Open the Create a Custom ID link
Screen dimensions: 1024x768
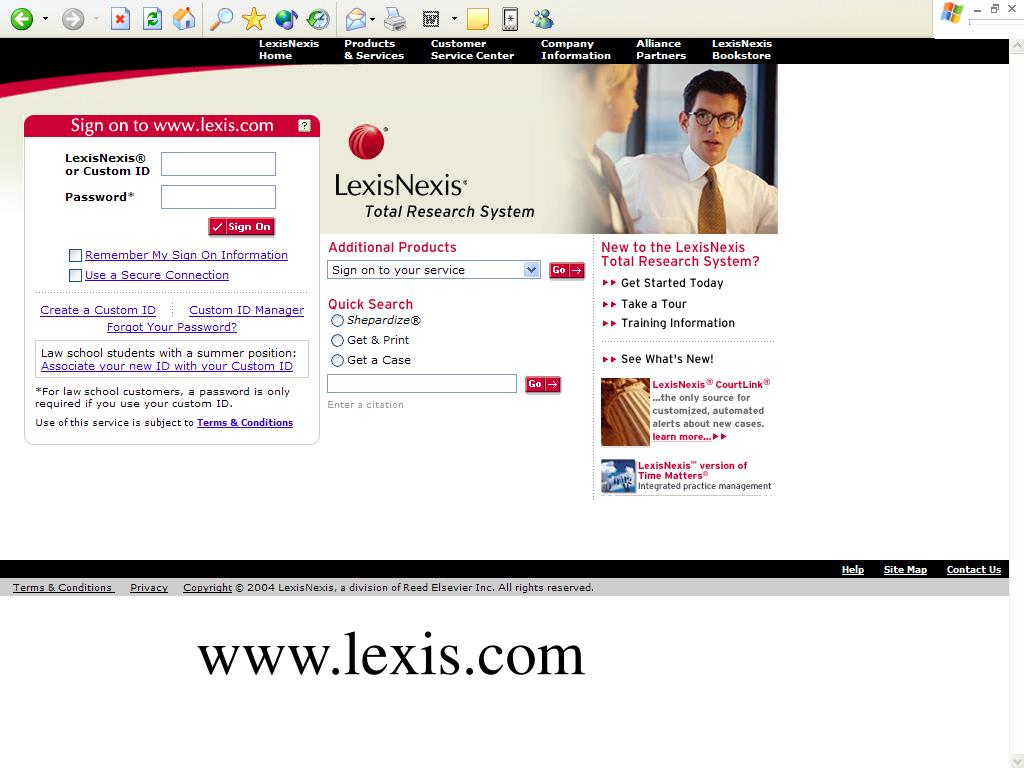[x=98, y=310]
